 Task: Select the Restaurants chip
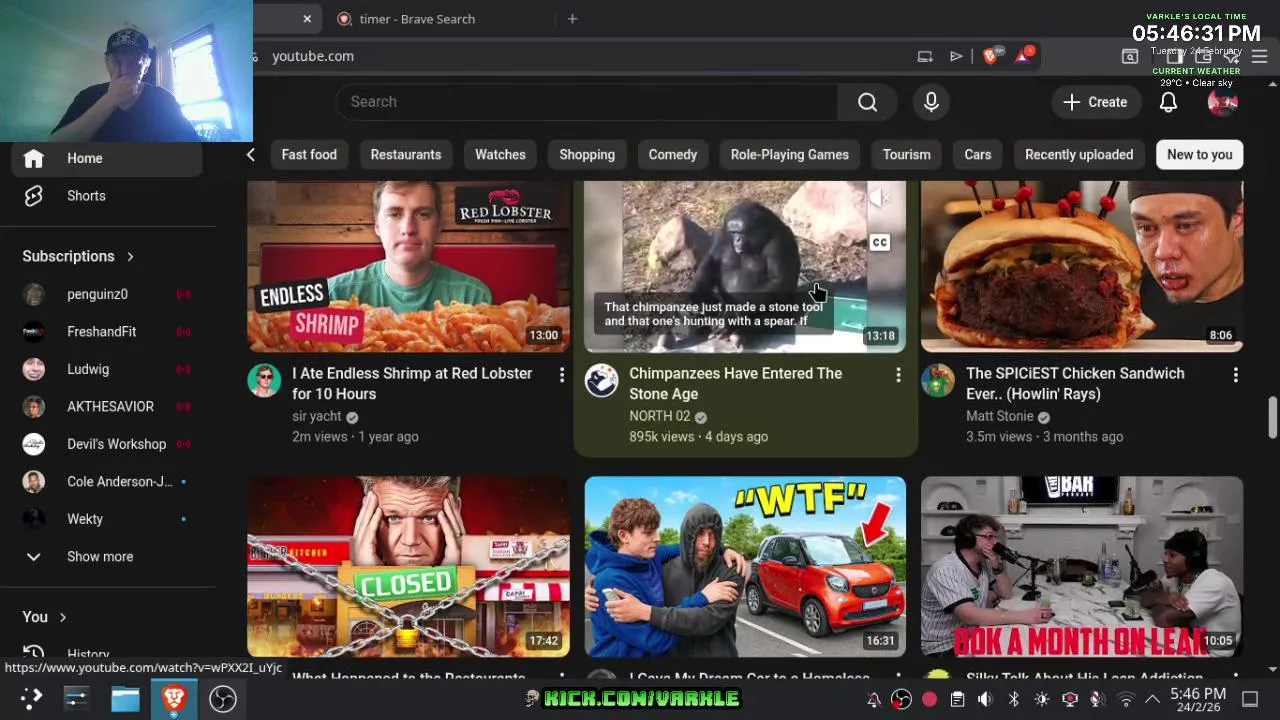[x=406, y=154]
